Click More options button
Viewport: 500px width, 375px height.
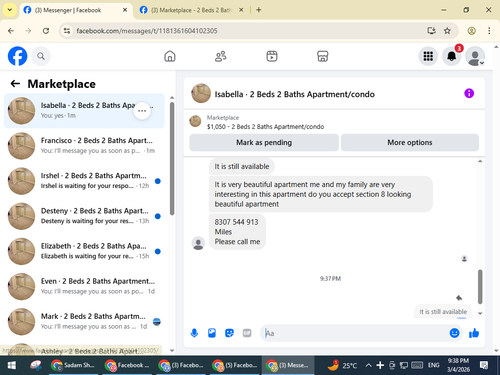410,143
